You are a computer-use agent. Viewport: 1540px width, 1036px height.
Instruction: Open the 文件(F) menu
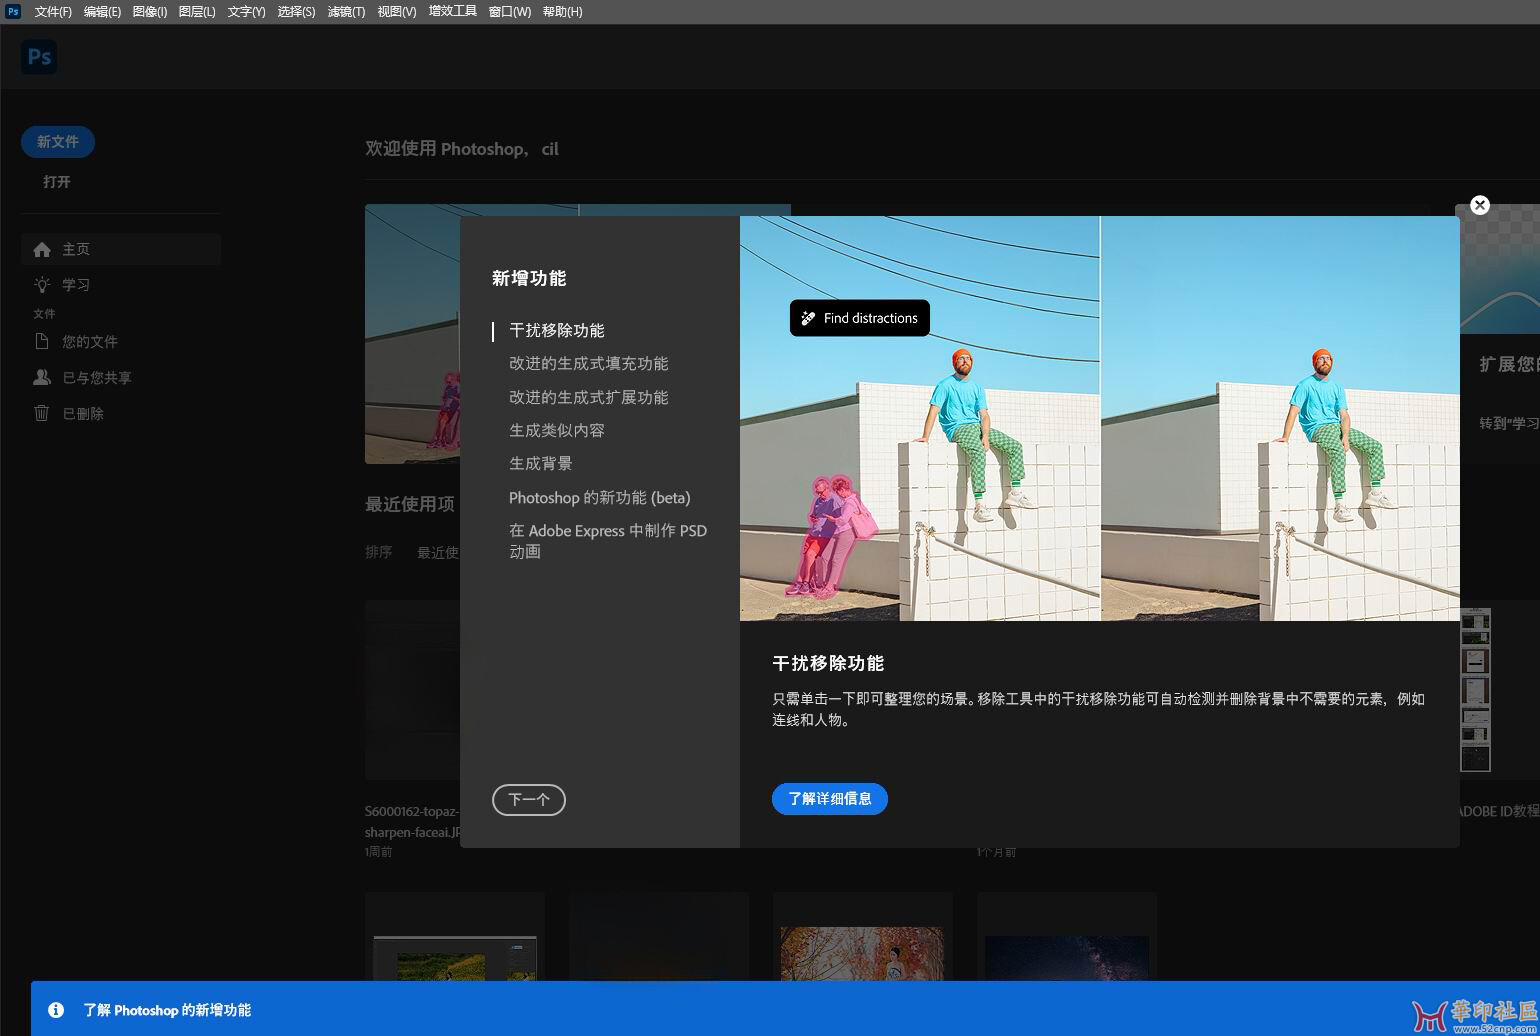(x=53, y=12)
